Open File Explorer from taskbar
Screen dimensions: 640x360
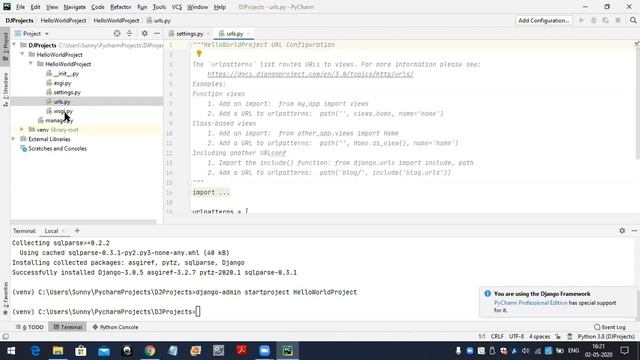pos(58,351)
